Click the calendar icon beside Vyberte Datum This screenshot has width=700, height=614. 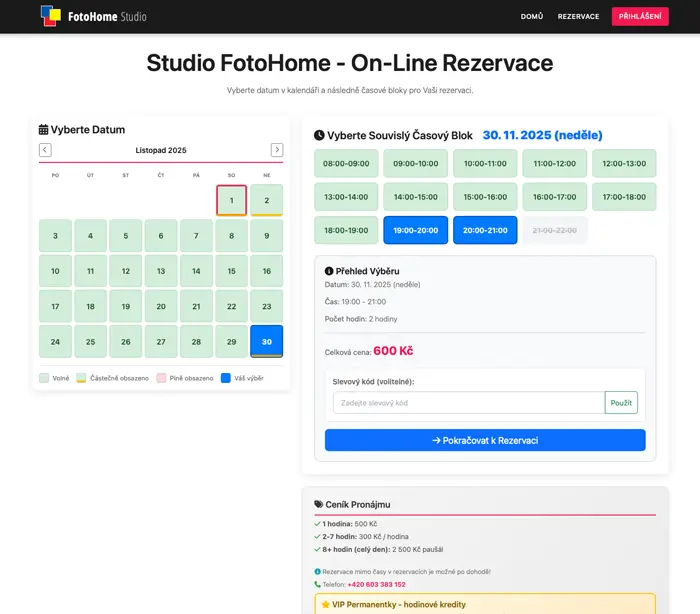coord(43,129)
